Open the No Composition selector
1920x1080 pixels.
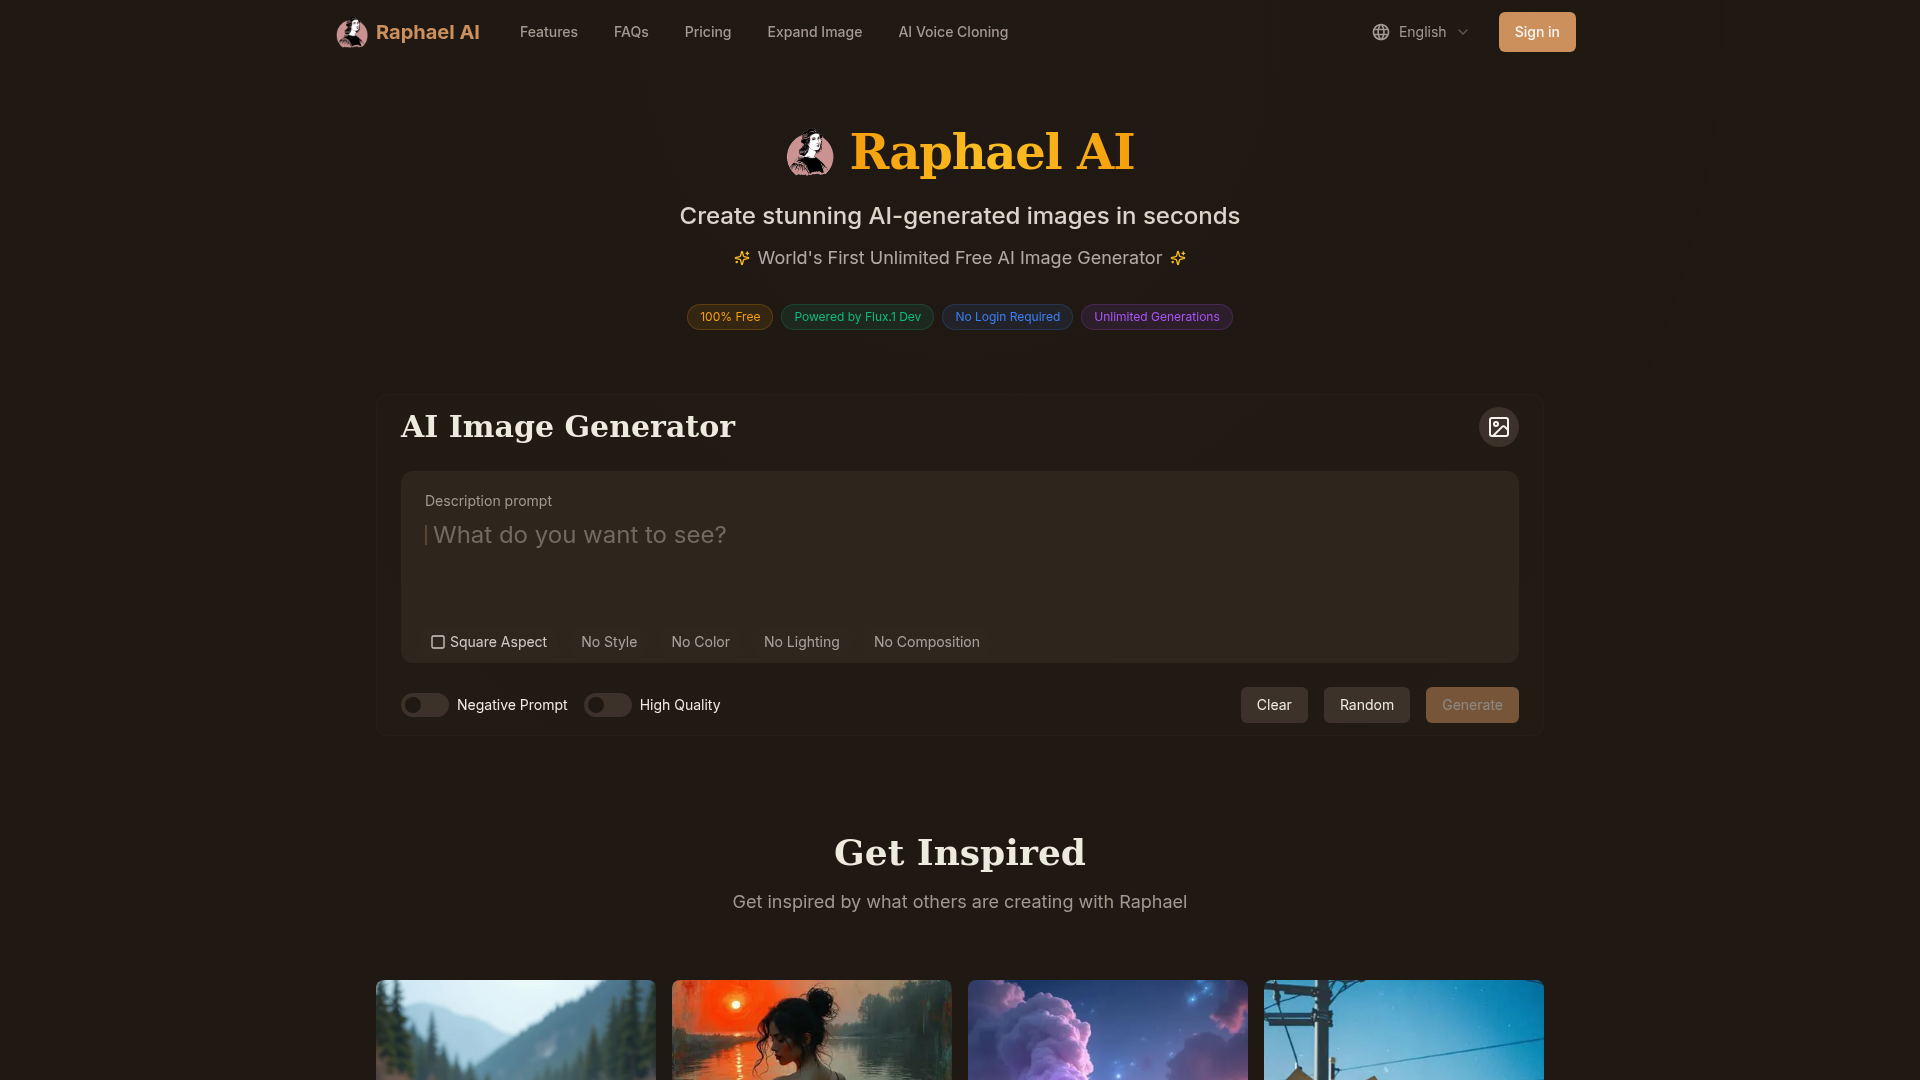(x=927, y=642)
